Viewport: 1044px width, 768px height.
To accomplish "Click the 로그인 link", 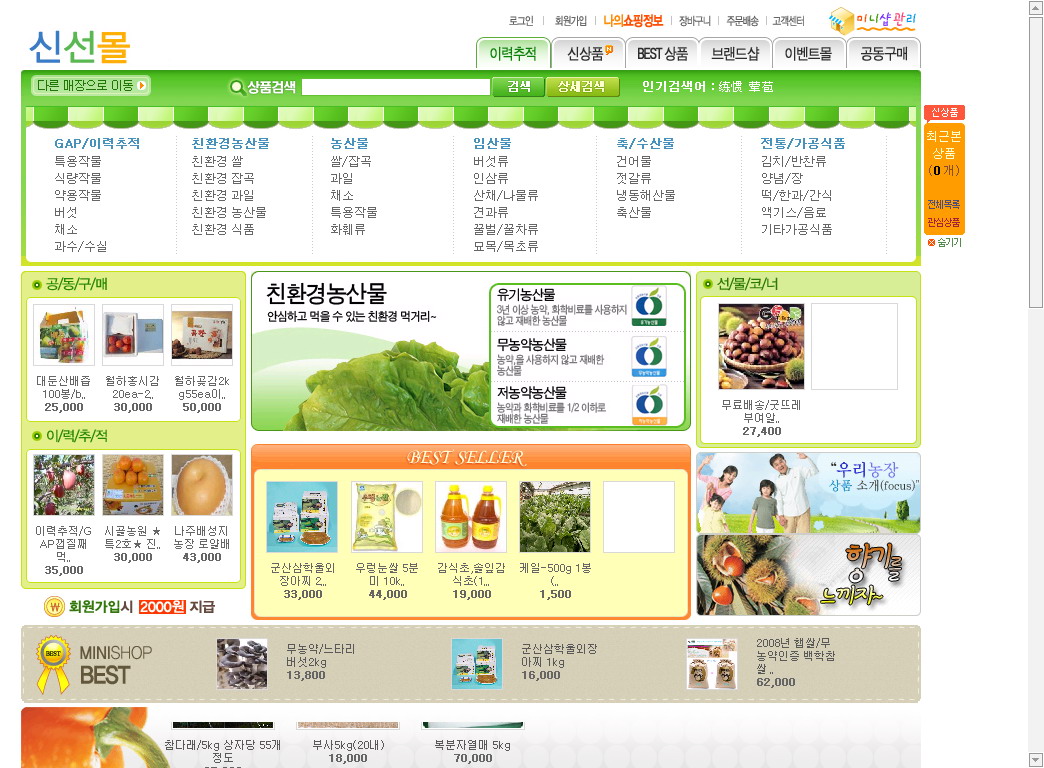I will coord(521,21).
